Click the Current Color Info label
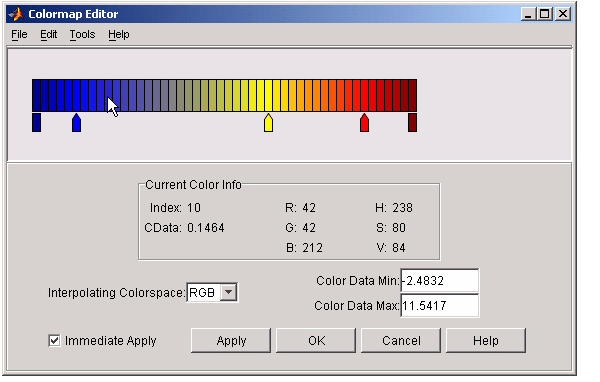Viewport: 600px width, 382px height. tap(193, 185)
